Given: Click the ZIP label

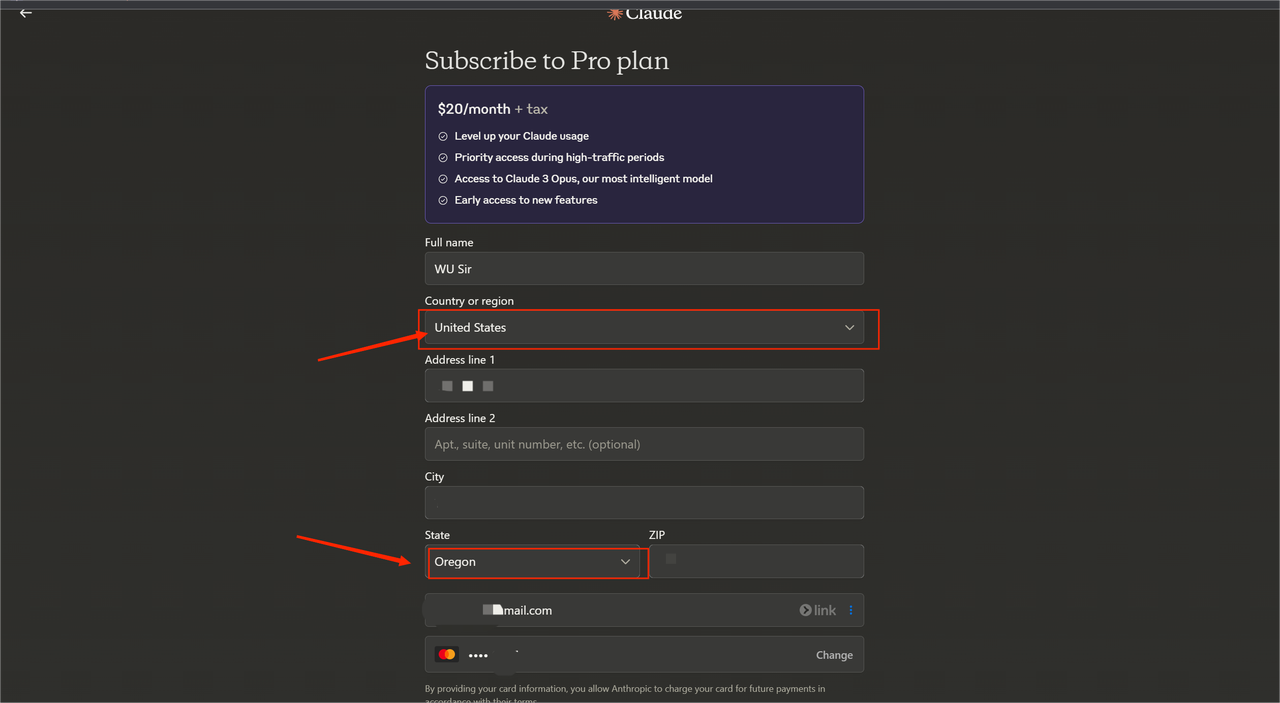Looking at the screenshot, I should (x=657, y=535).
